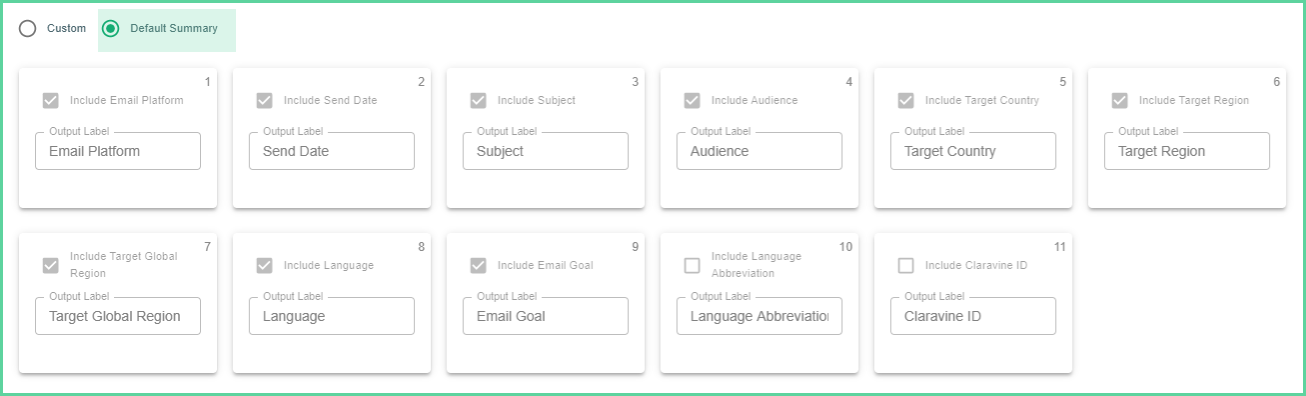1306x396 pixels.
Task: Uncheck the Include Language checkbox
Action: coord(265,266)
